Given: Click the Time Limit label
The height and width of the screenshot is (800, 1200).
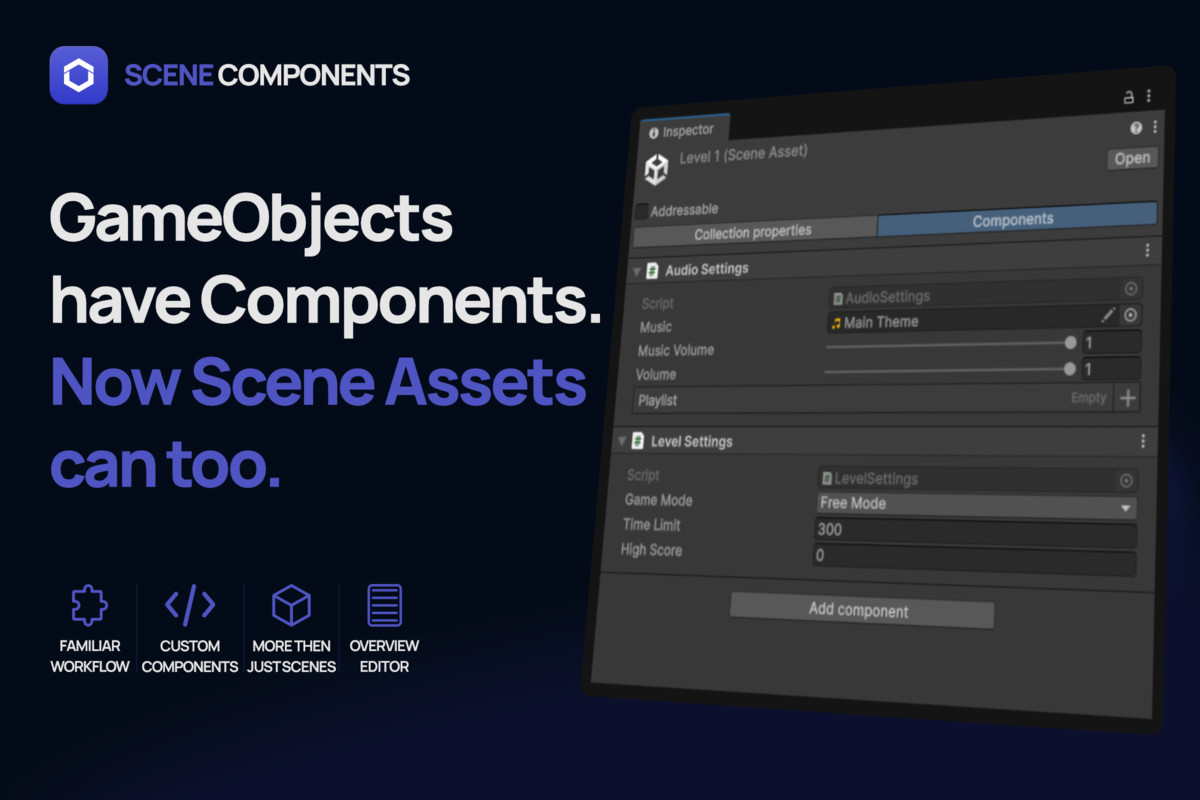Looking at the screenshot, I should pos(651,525).
